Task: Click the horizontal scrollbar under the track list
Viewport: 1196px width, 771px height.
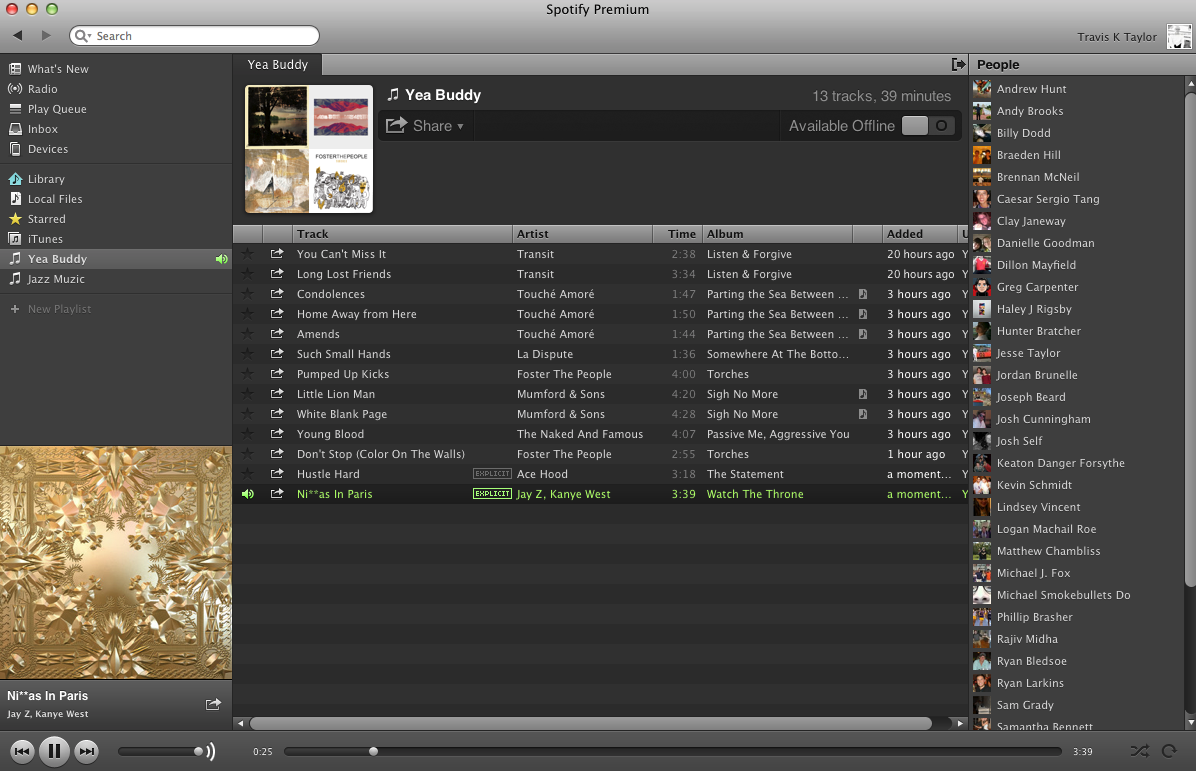Action: 590,723
